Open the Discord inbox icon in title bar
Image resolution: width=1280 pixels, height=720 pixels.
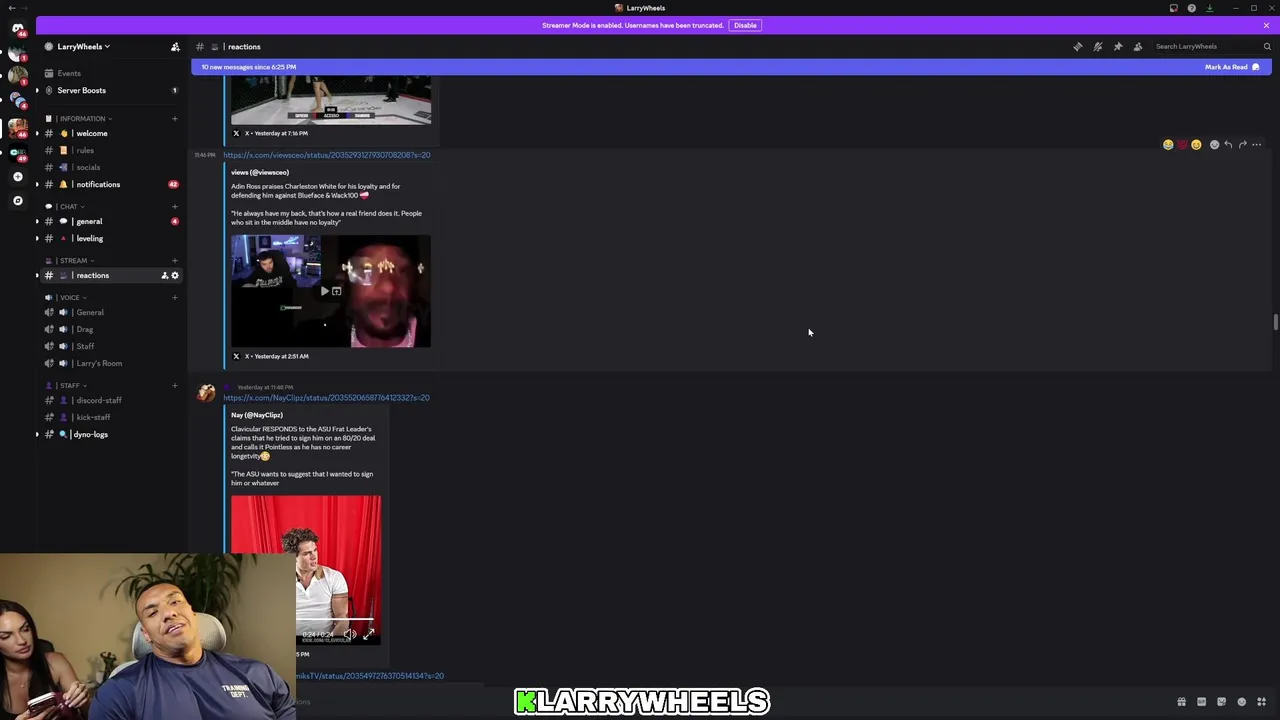point(1174,8)
